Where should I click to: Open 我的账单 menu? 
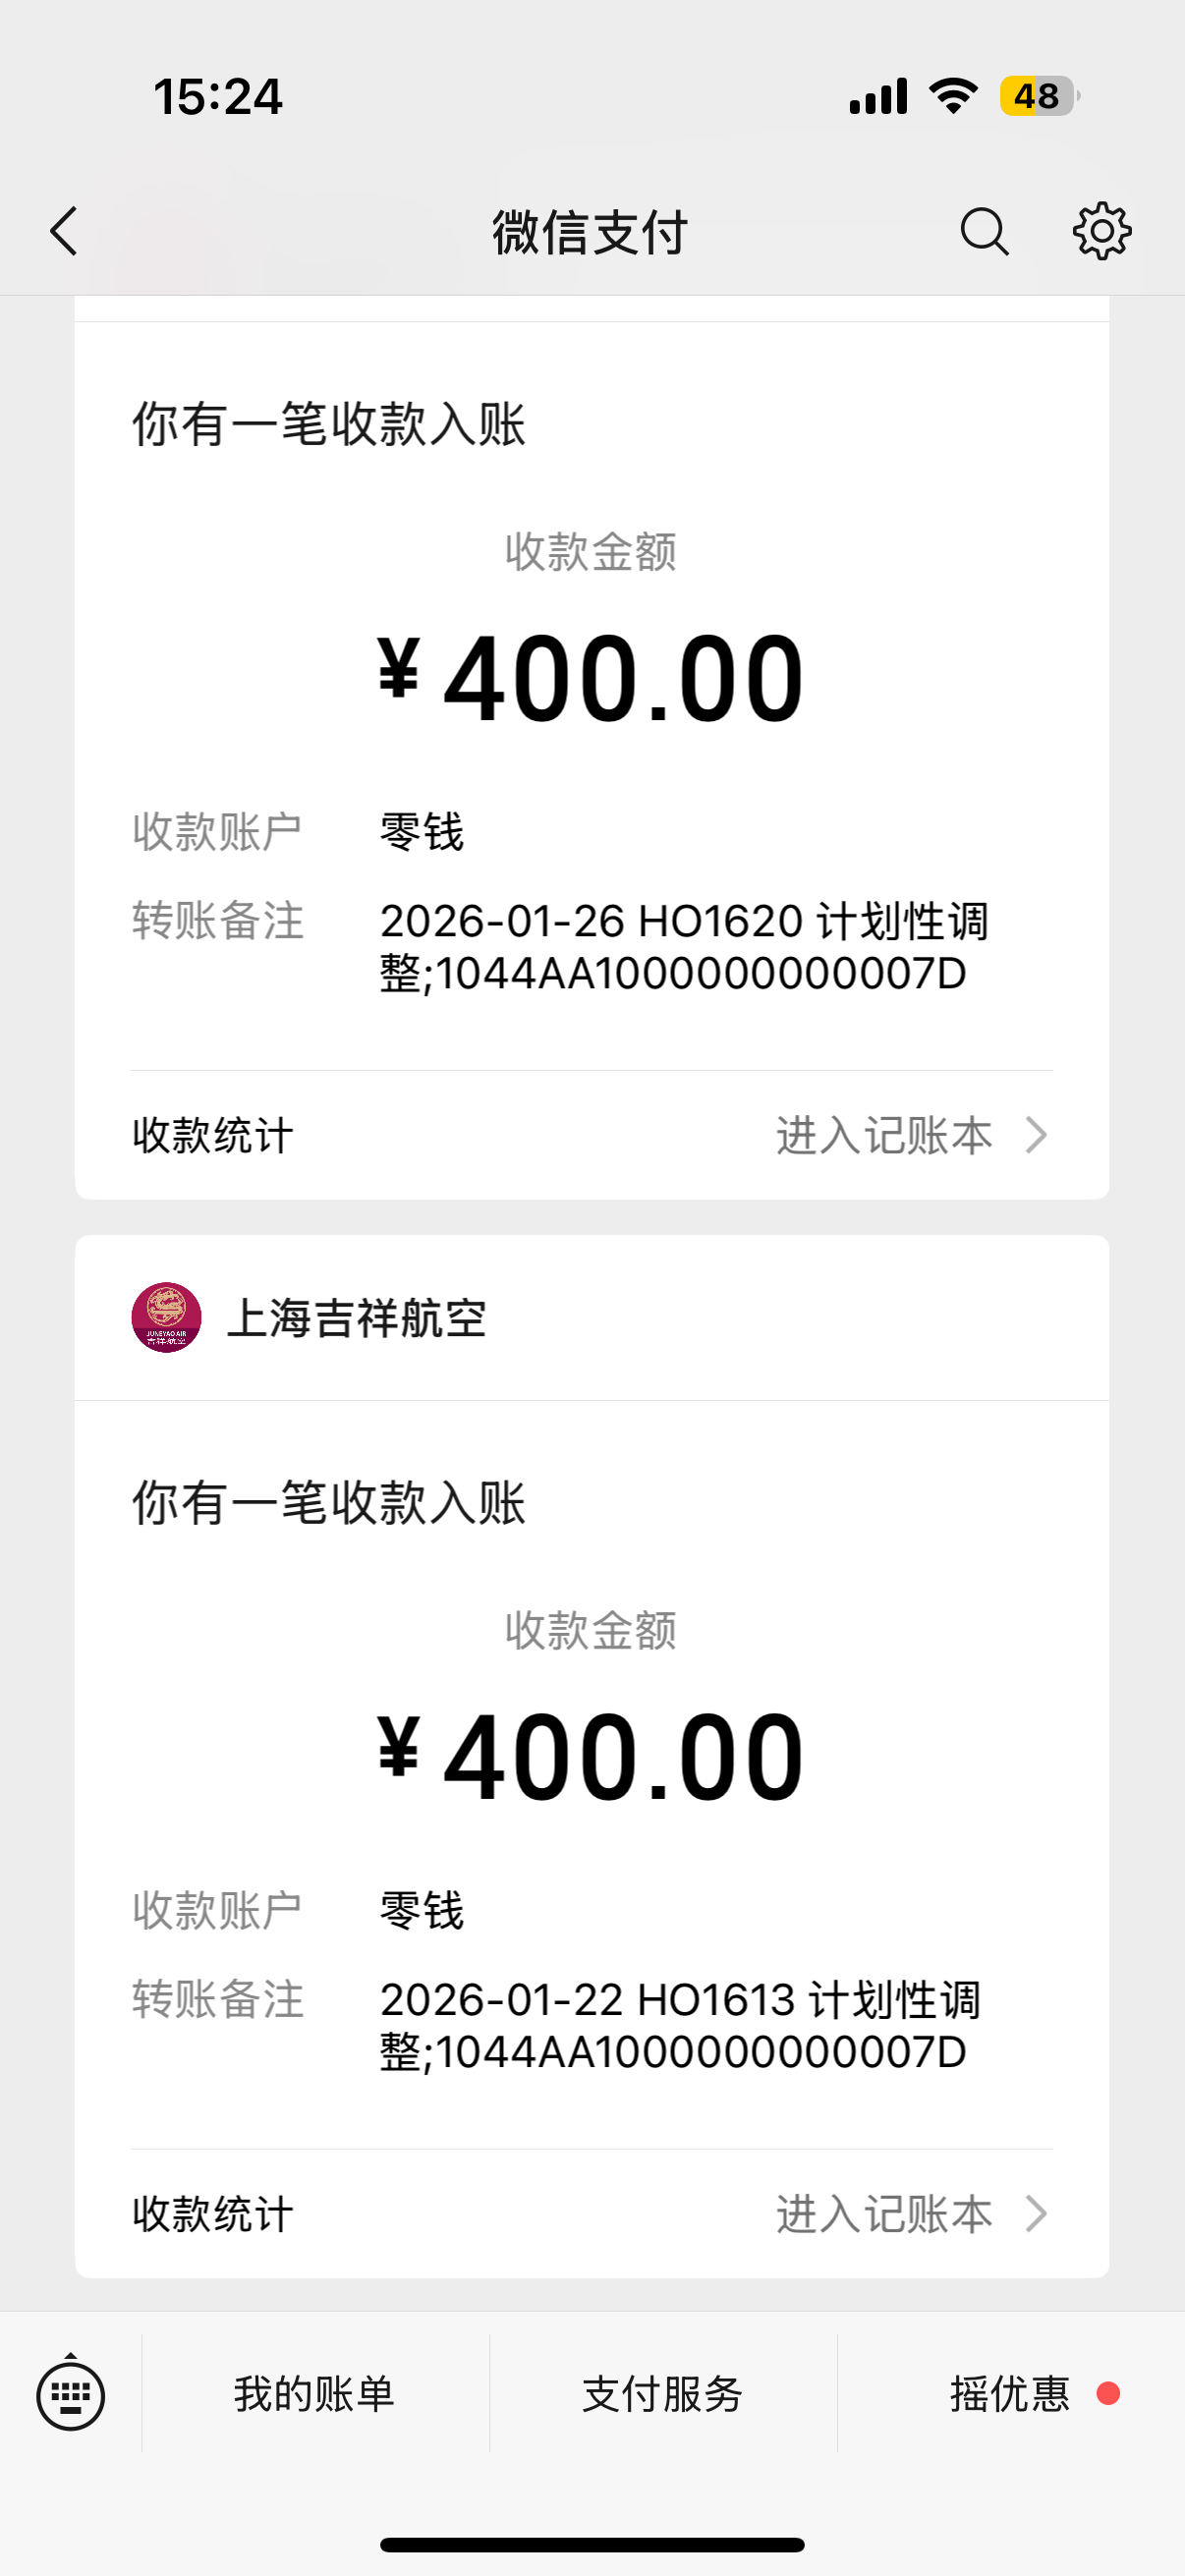point(314,2394)
